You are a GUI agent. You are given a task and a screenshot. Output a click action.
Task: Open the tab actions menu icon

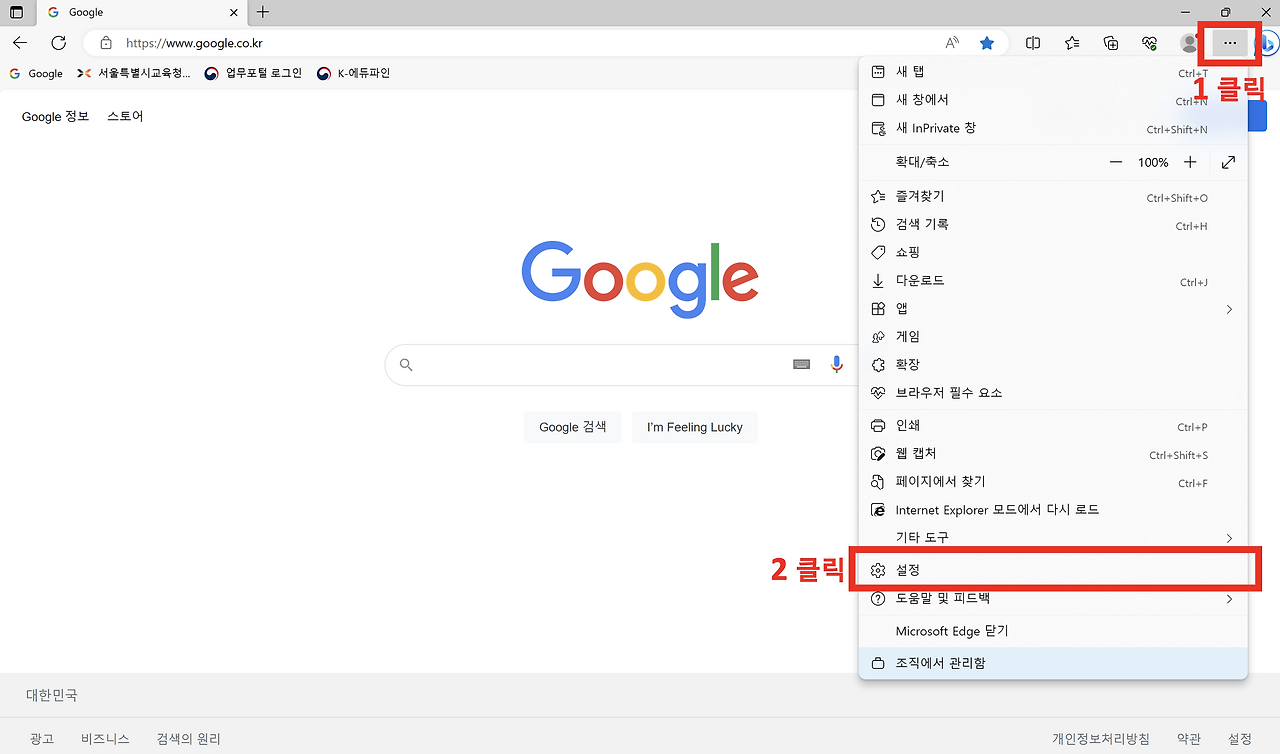pos(16,12)
